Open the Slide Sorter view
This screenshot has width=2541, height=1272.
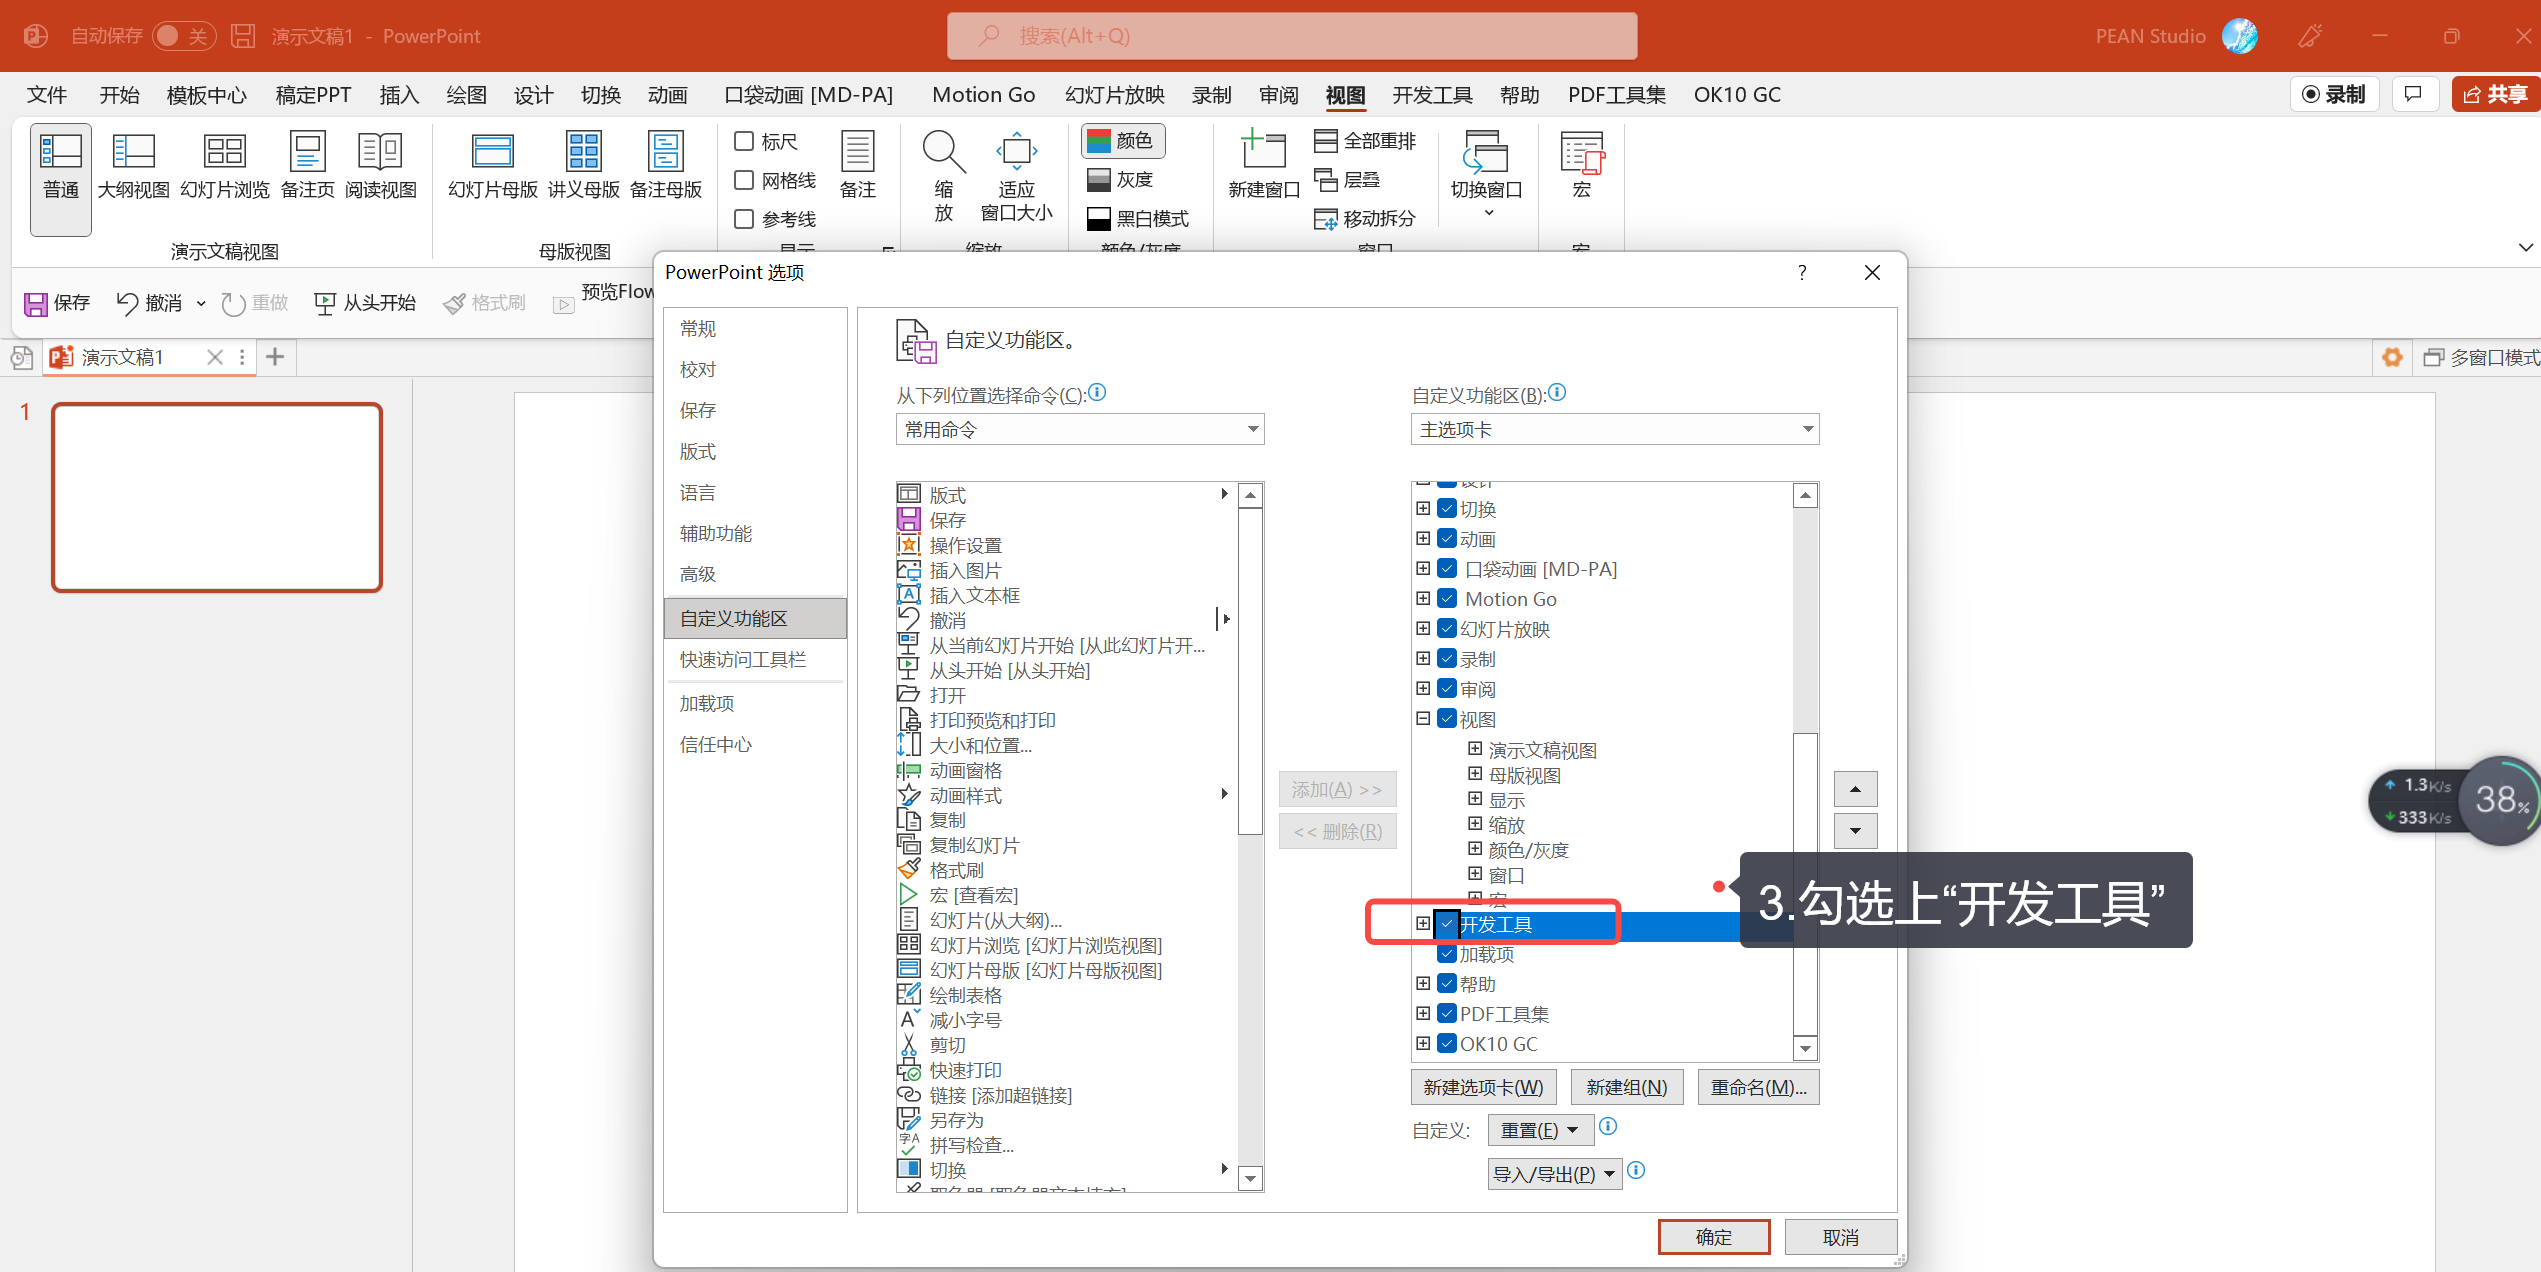[224, 152]
